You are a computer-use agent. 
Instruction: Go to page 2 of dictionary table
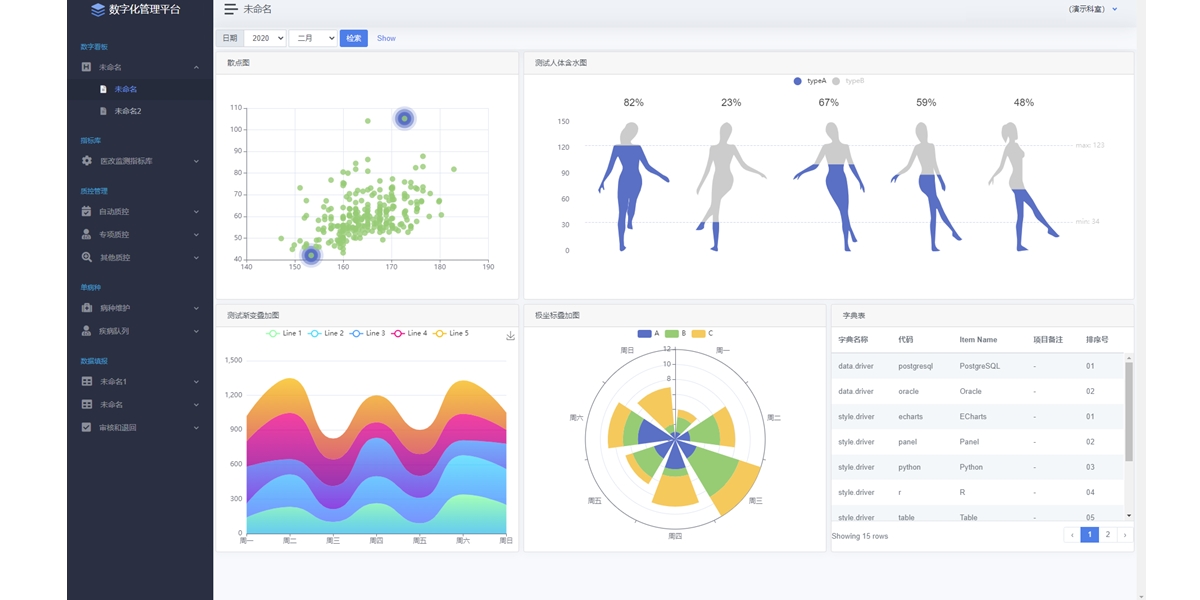point(1107,535)
